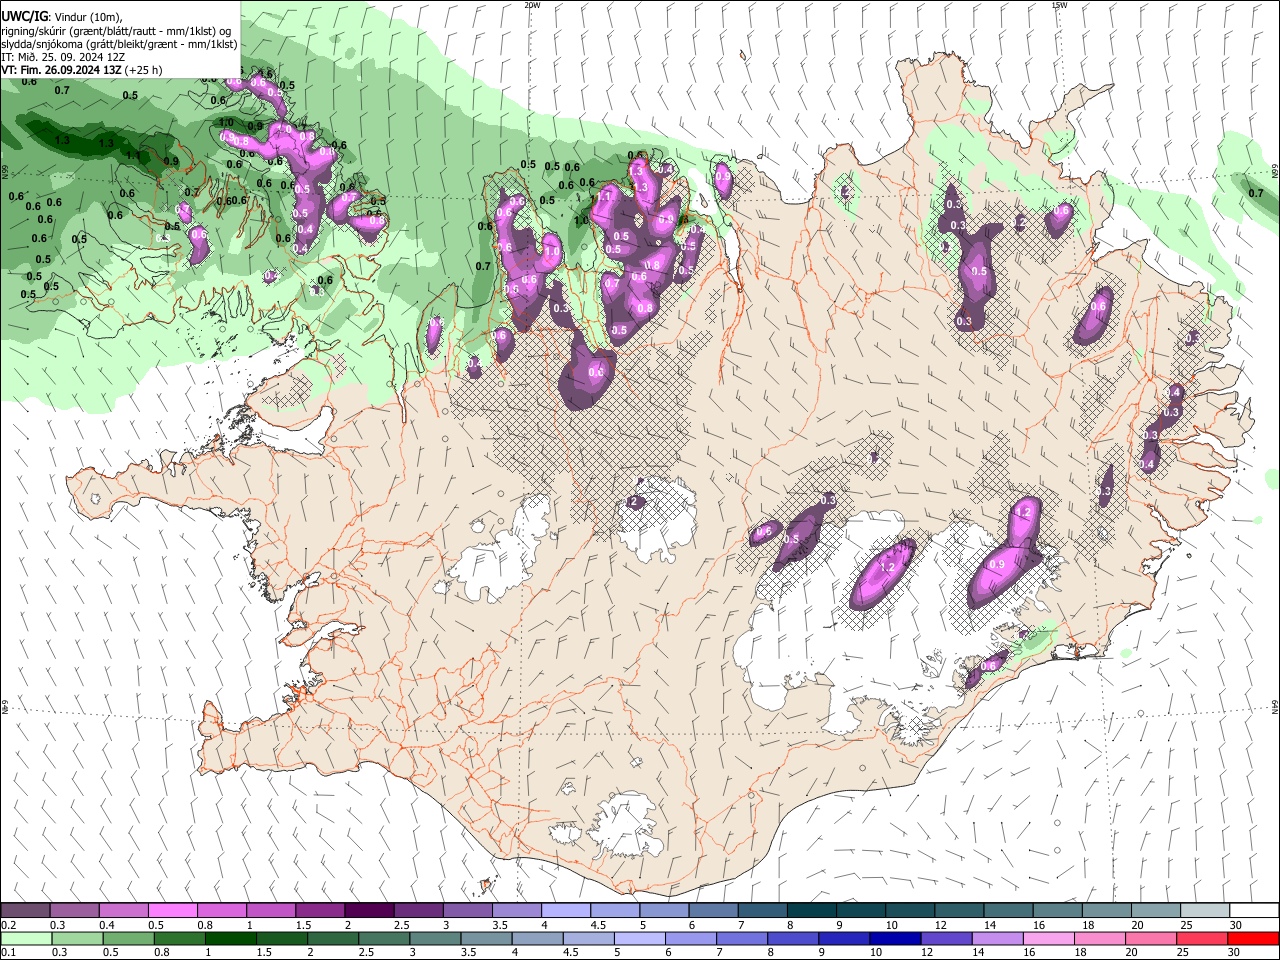1280x960 pixels.
Task: Click the top-row 0.3 purple swatch
Action: (x=74, y=911)
